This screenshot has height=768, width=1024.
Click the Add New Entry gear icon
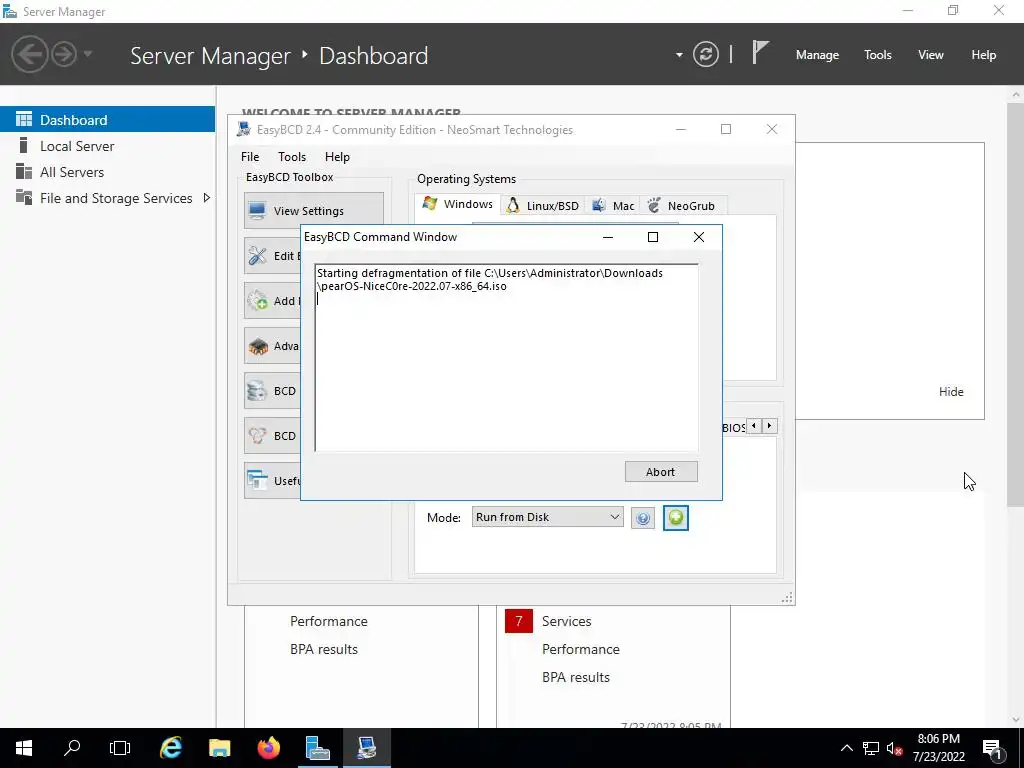point(257,300)
